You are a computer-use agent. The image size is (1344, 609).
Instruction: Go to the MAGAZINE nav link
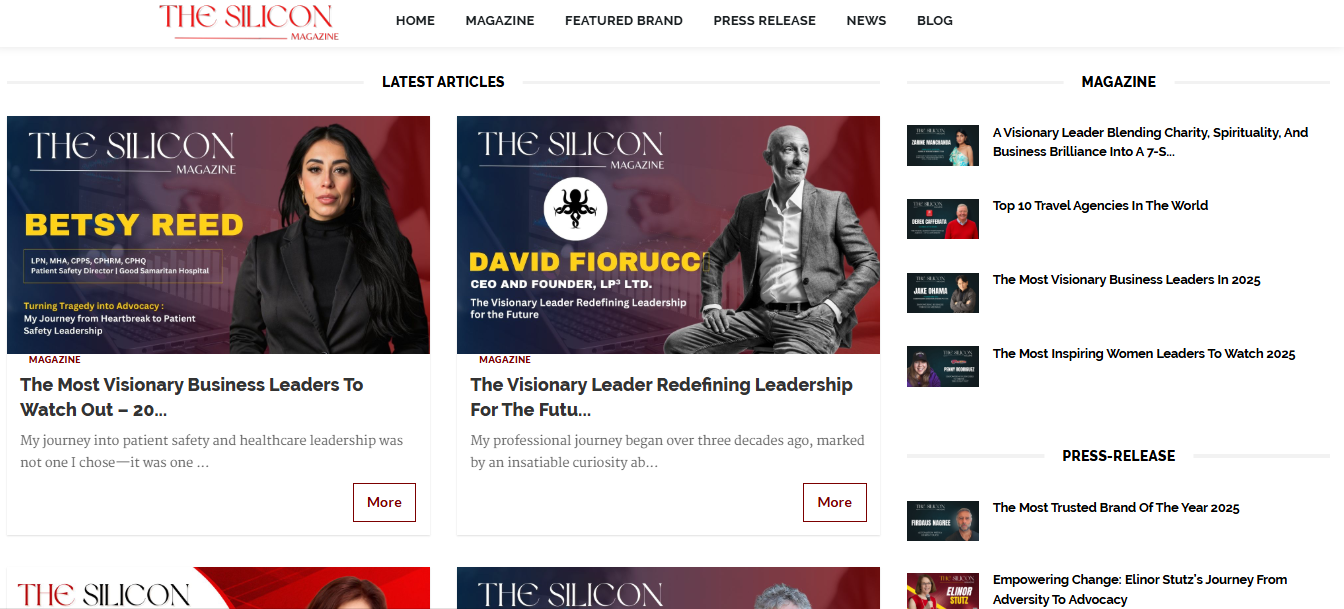500,20
